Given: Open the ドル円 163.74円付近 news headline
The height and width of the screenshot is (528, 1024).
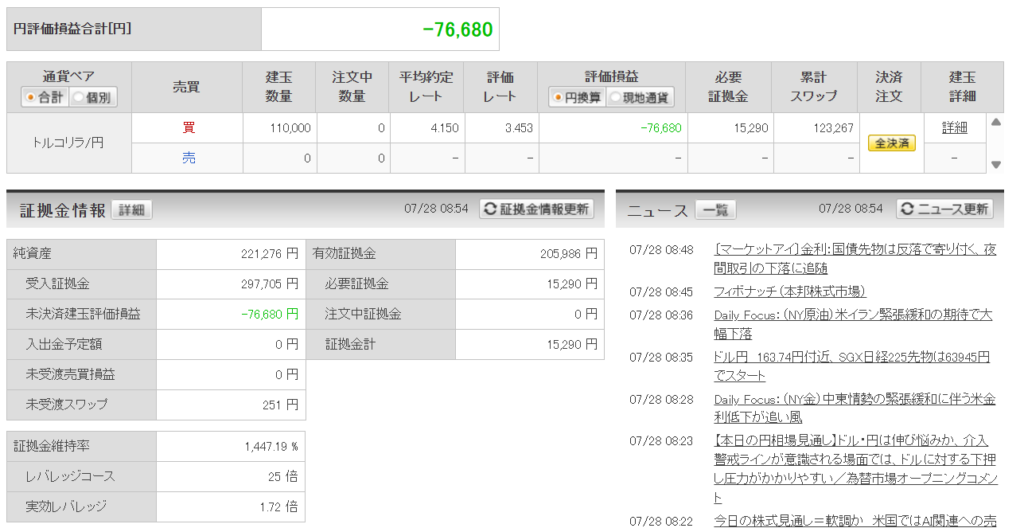Looking at the screenshot, I should point(852,366).
